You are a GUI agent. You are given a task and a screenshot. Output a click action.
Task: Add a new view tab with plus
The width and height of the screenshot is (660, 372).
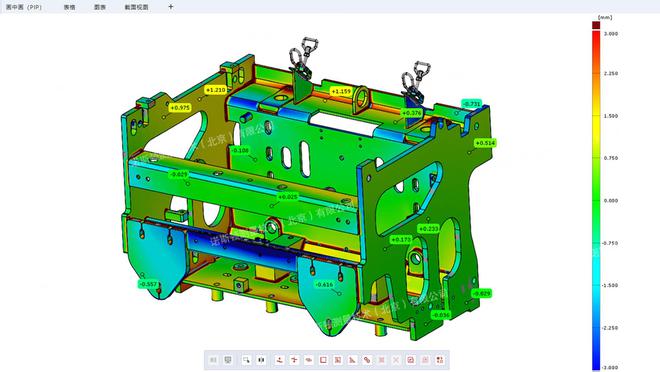click(x=170, y=7)
